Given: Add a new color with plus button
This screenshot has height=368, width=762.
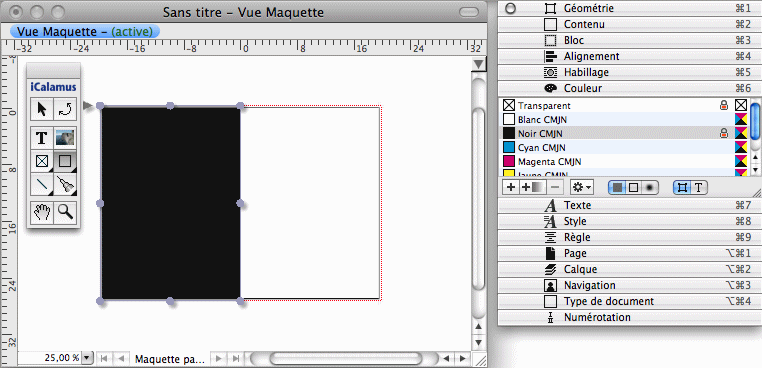Looking at the screenshot, I should [510, 187].
